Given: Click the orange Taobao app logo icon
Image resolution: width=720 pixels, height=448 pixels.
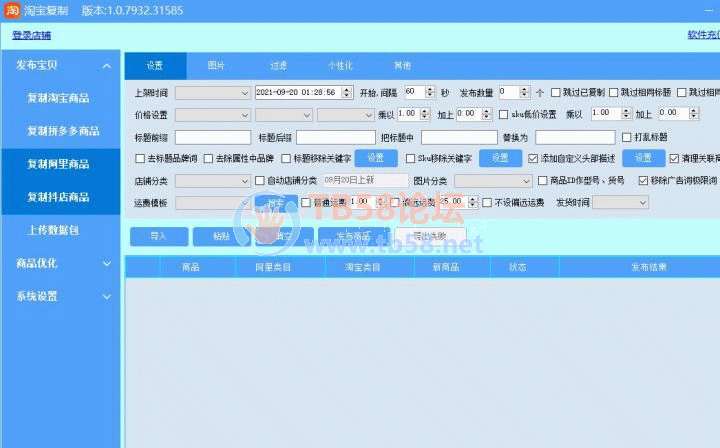Looking at the screenshot, I should pyautogui.click(x=12, y=10).
